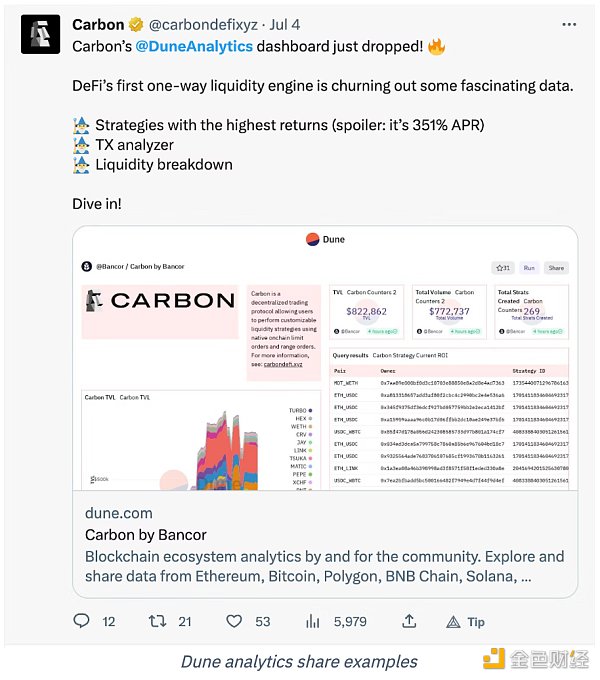
Task: Share the tweet via upload icon
Action: (409, 621)
